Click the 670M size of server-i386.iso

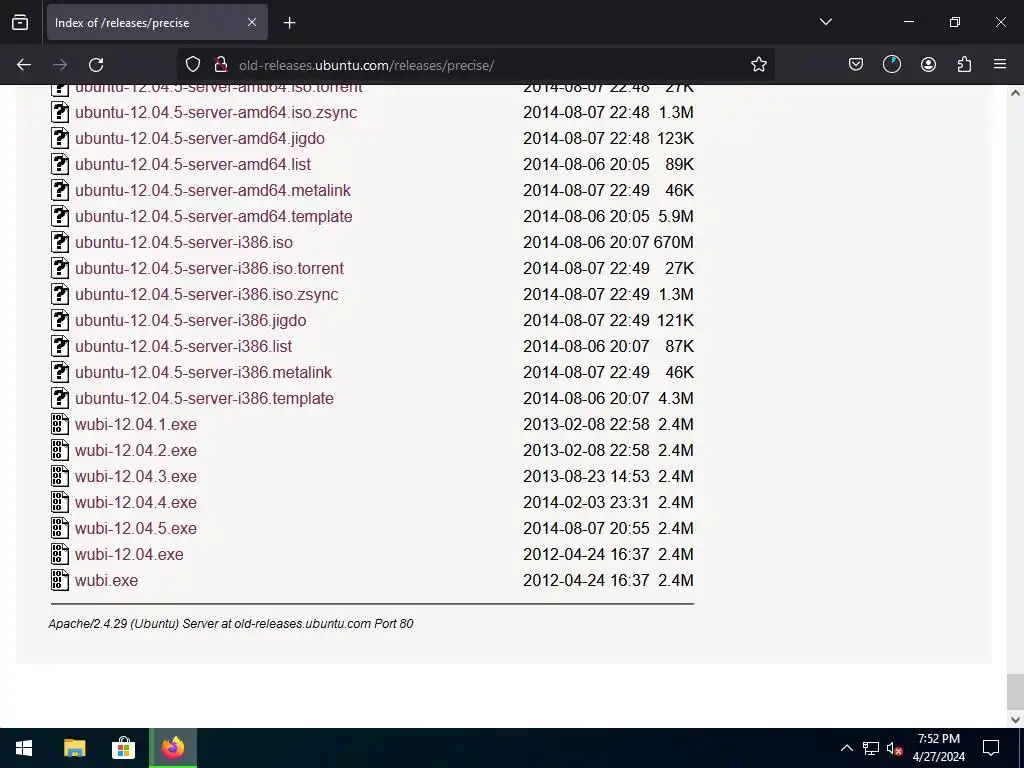tap(673, 242)
